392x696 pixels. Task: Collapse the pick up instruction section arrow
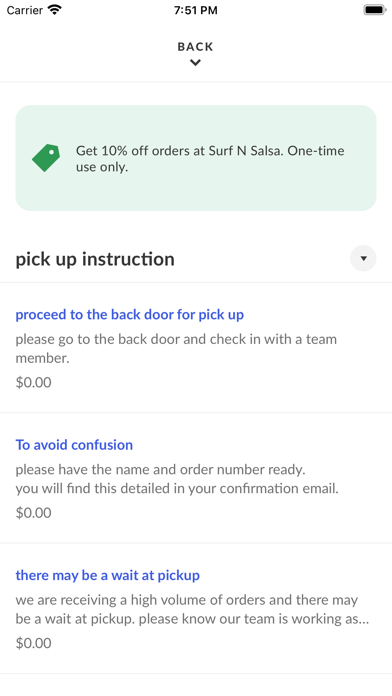(363, 258)
